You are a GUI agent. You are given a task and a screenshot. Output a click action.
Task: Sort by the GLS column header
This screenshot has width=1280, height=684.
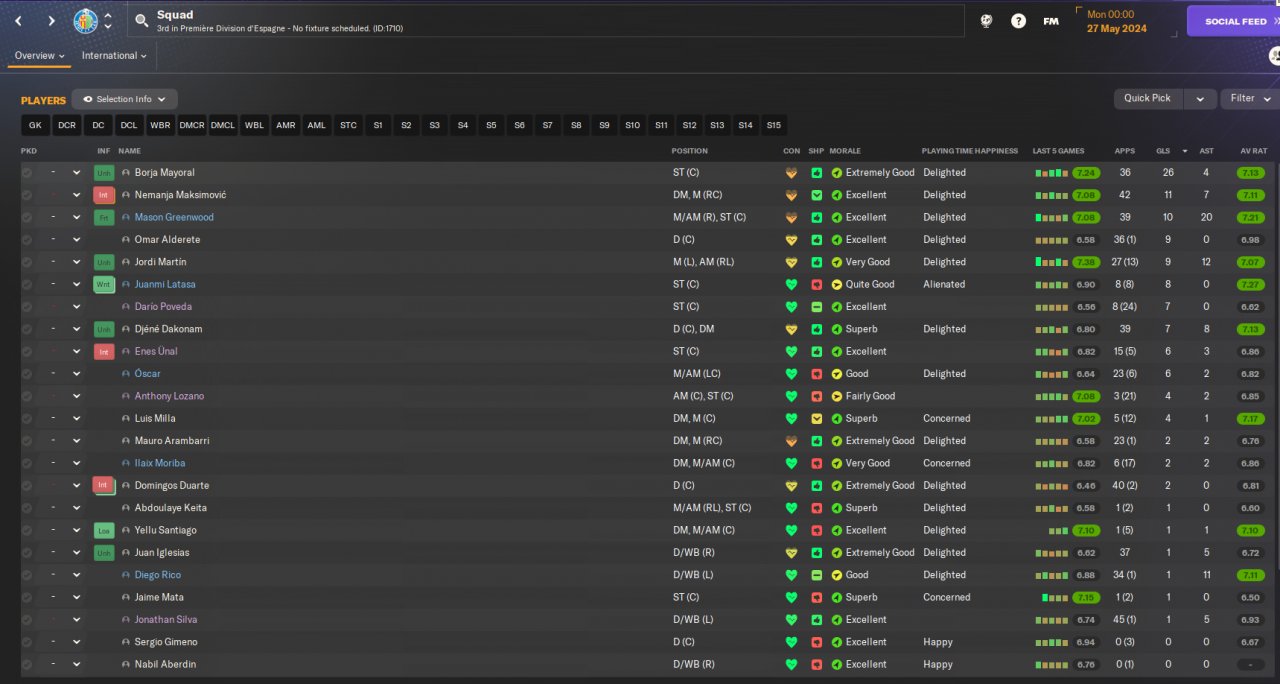pos(1162,151)
